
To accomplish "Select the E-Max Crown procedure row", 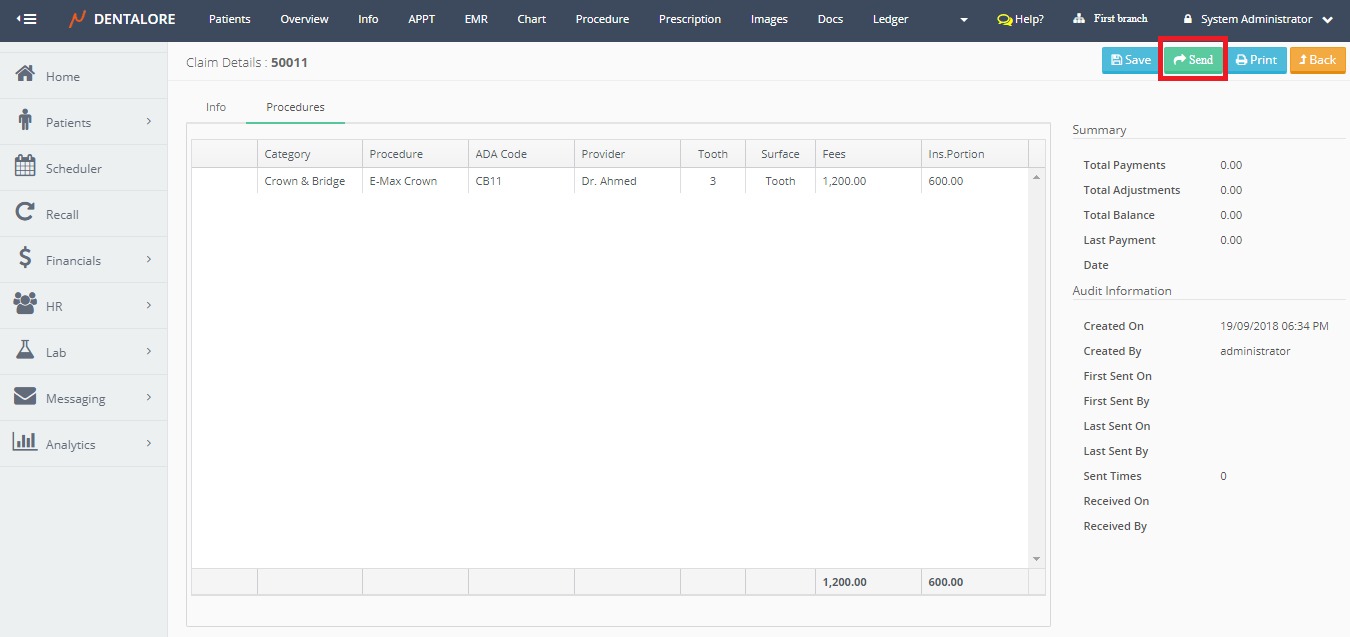I will click(x=403, y=181).
